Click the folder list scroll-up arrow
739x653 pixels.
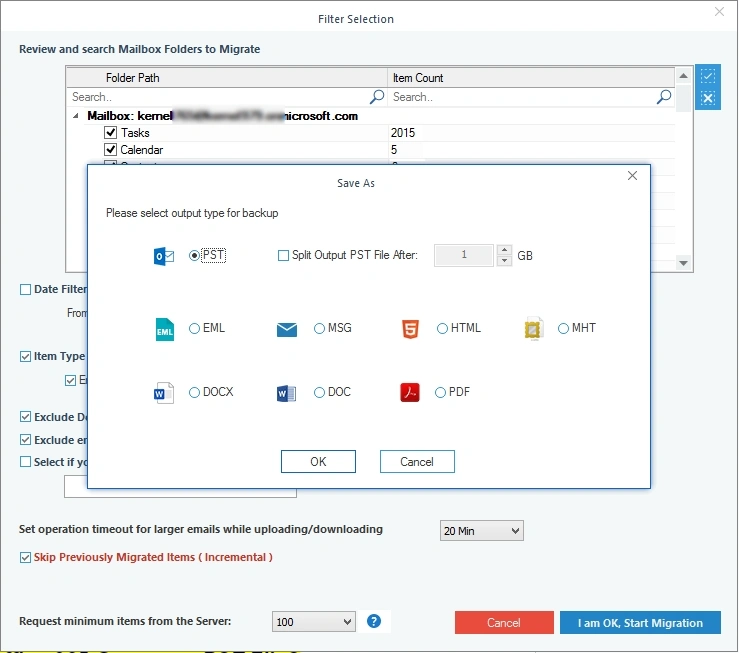coord(683,76)
